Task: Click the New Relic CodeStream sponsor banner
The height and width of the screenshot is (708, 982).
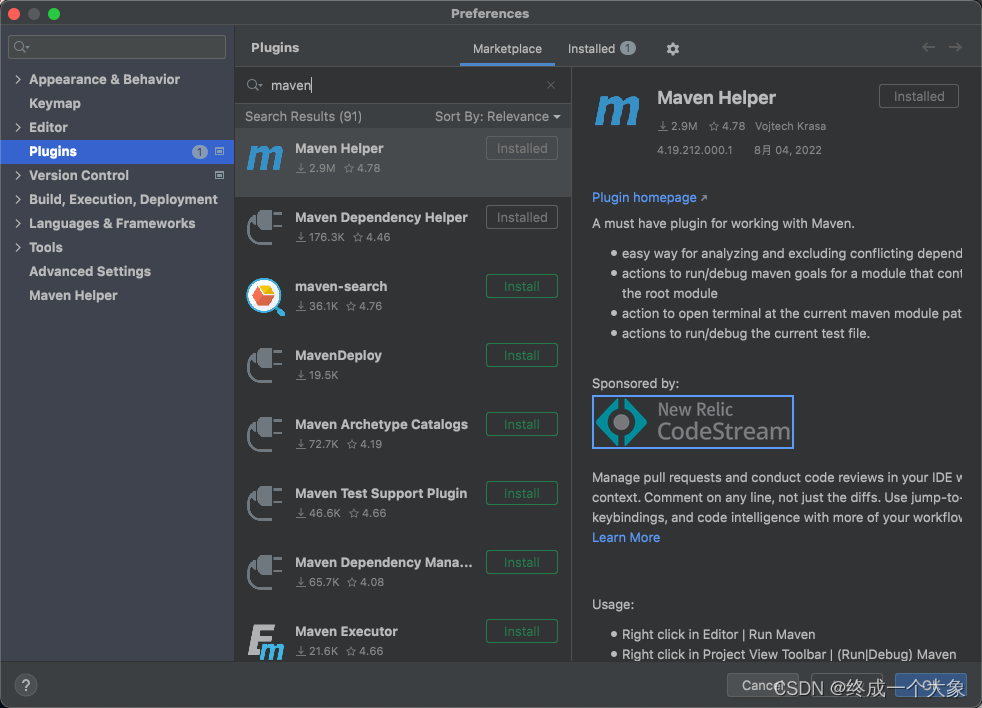Action: click(693, 422)
